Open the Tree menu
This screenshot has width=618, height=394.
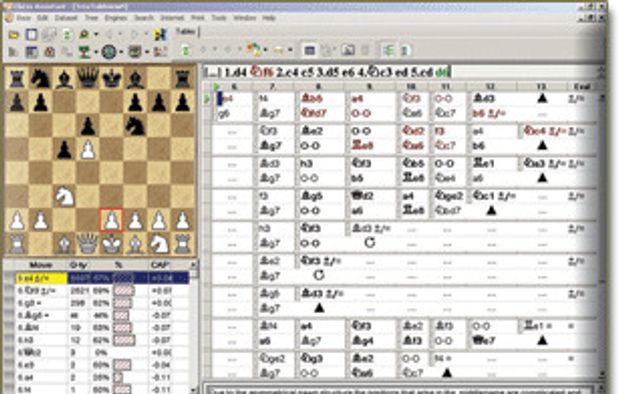pos(91,18)
